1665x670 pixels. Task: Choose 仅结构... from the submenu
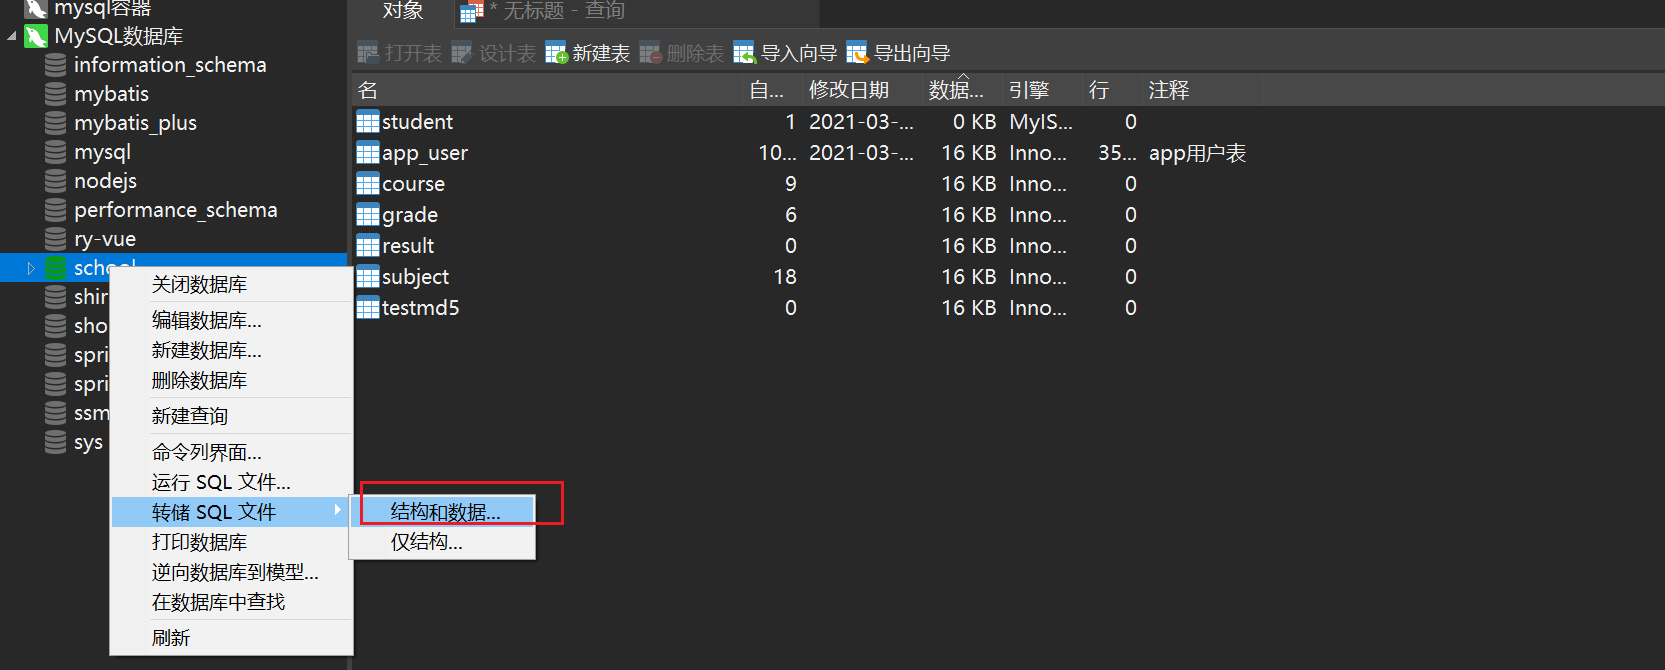(x=426, y=542)
